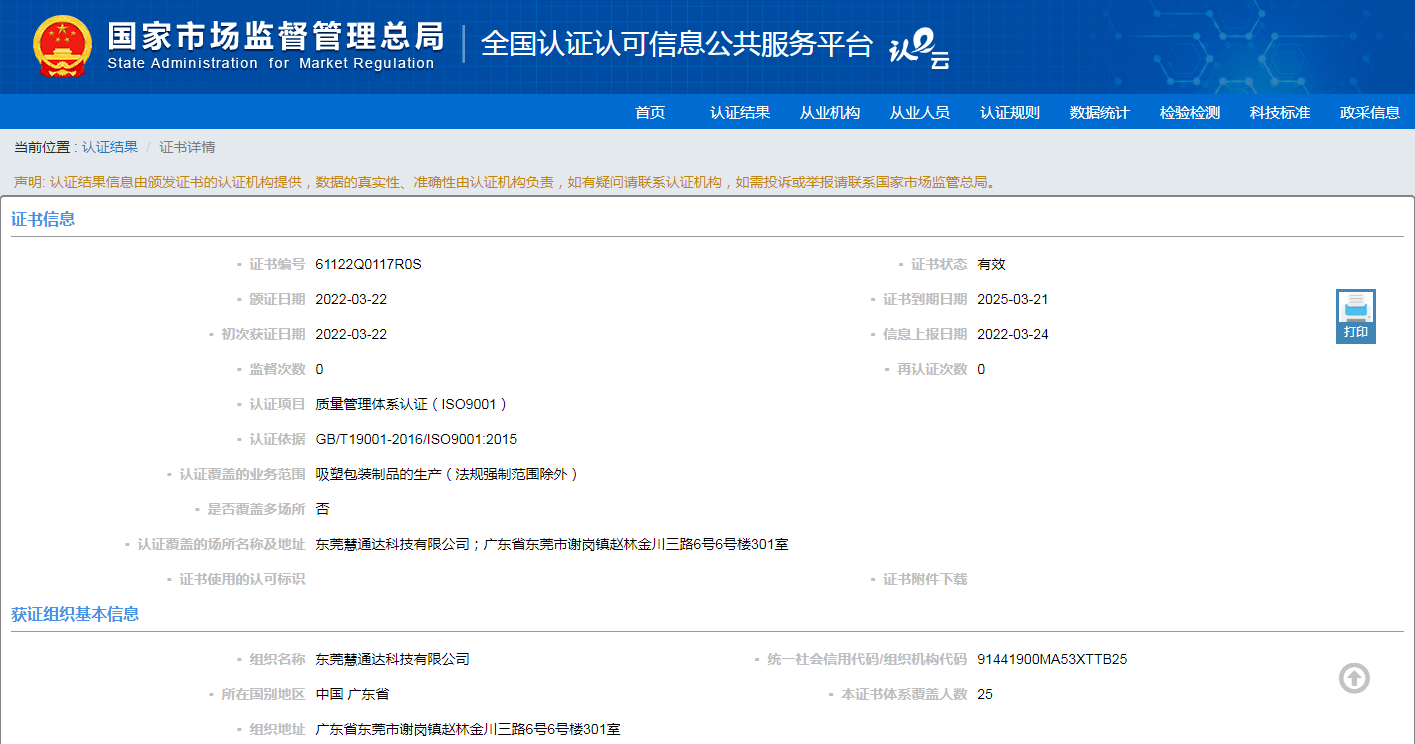Select scope text 吸塑包装制品的生产
The width and height of the screenshot is (1415, 744).
click(378, 474)
